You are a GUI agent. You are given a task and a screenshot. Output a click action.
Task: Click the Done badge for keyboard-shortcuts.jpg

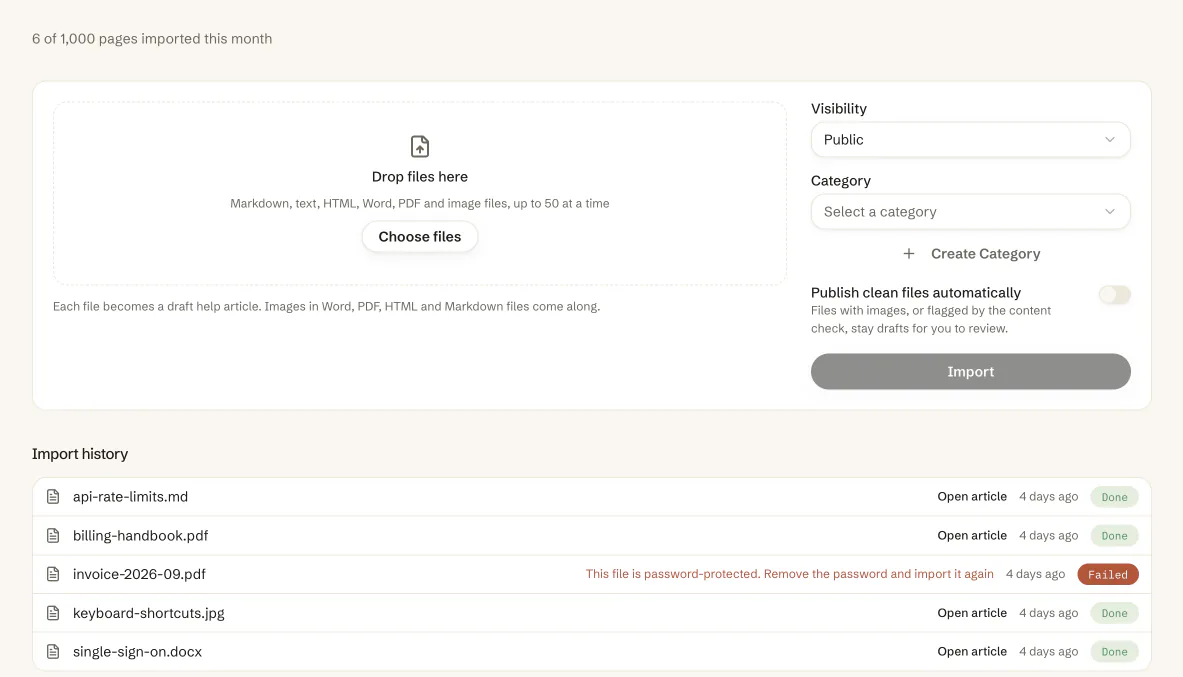(1114, 613)
